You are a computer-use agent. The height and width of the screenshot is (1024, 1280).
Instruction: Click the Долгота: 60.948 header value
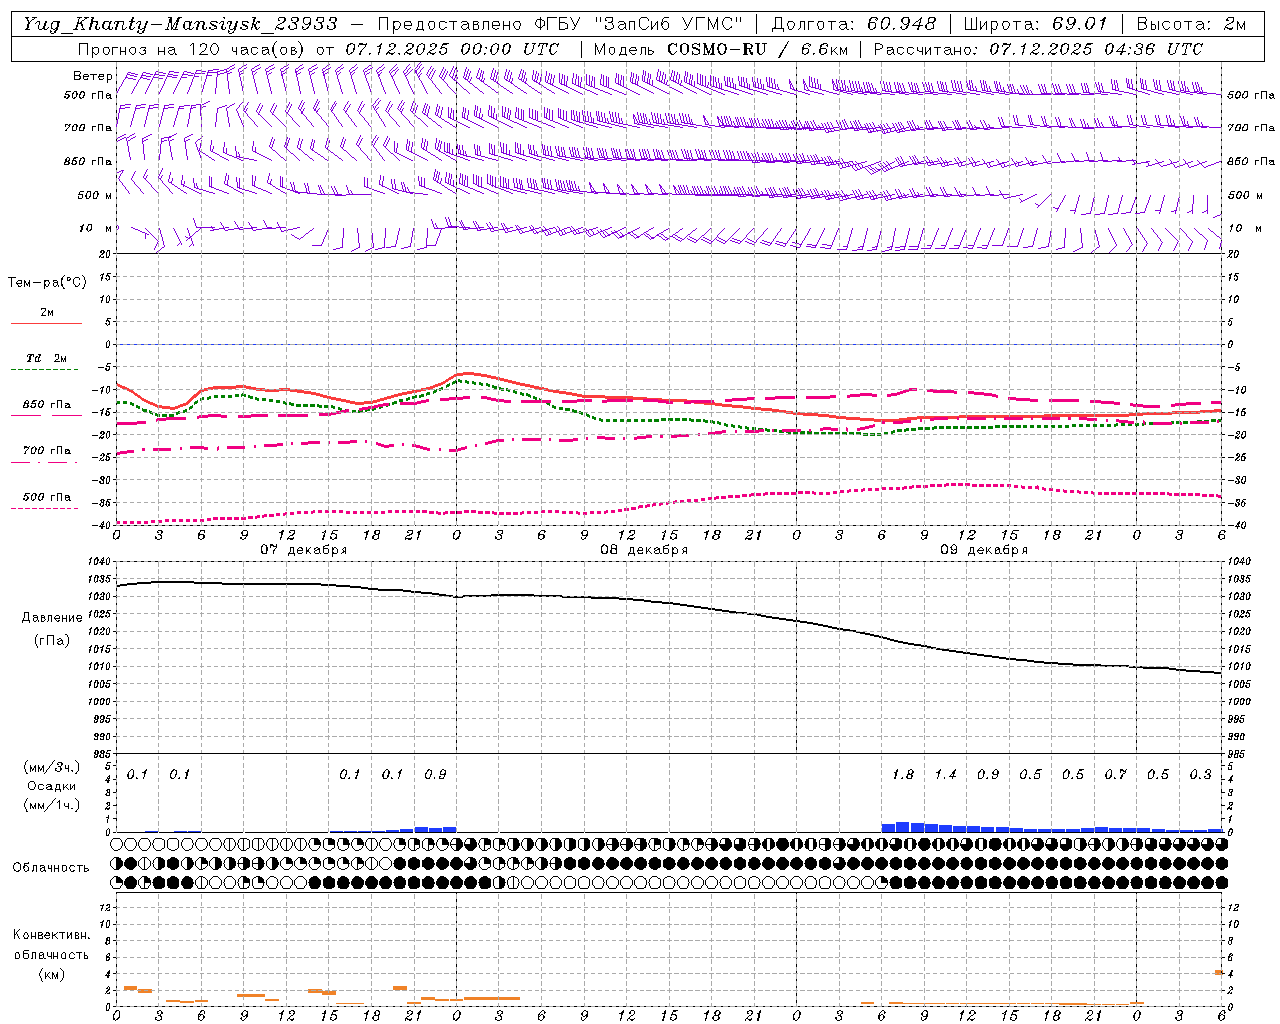point(854,24)
